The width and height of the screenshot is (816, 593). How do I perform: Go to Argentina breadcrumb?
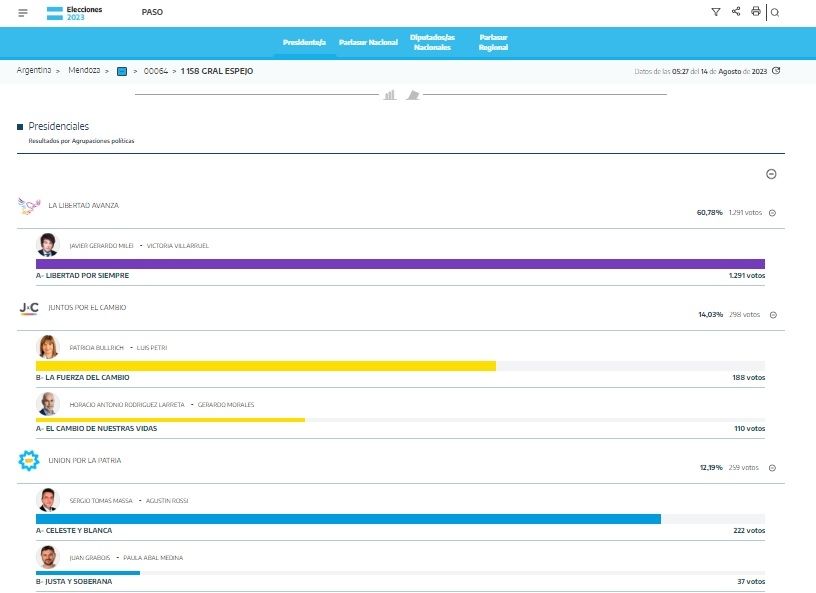tap(34, 71)
